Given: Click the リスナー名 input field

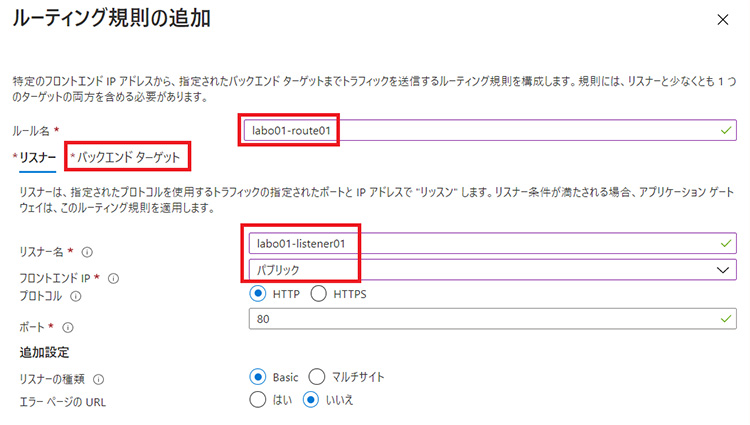Looking at the screenshot, I should pyautogui.click(x=490, y=243).
